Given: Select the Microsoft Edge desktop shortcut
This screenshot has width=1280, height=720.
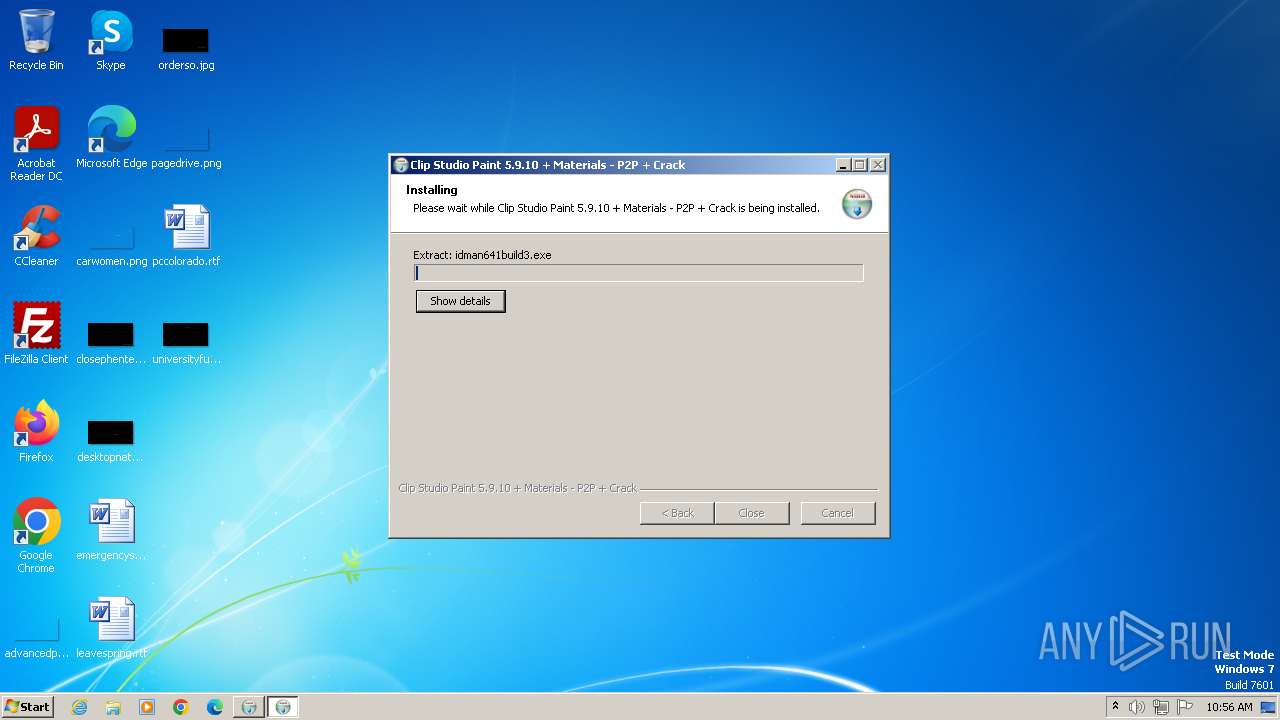Looking at the screenshot, I should pos(111,138).
